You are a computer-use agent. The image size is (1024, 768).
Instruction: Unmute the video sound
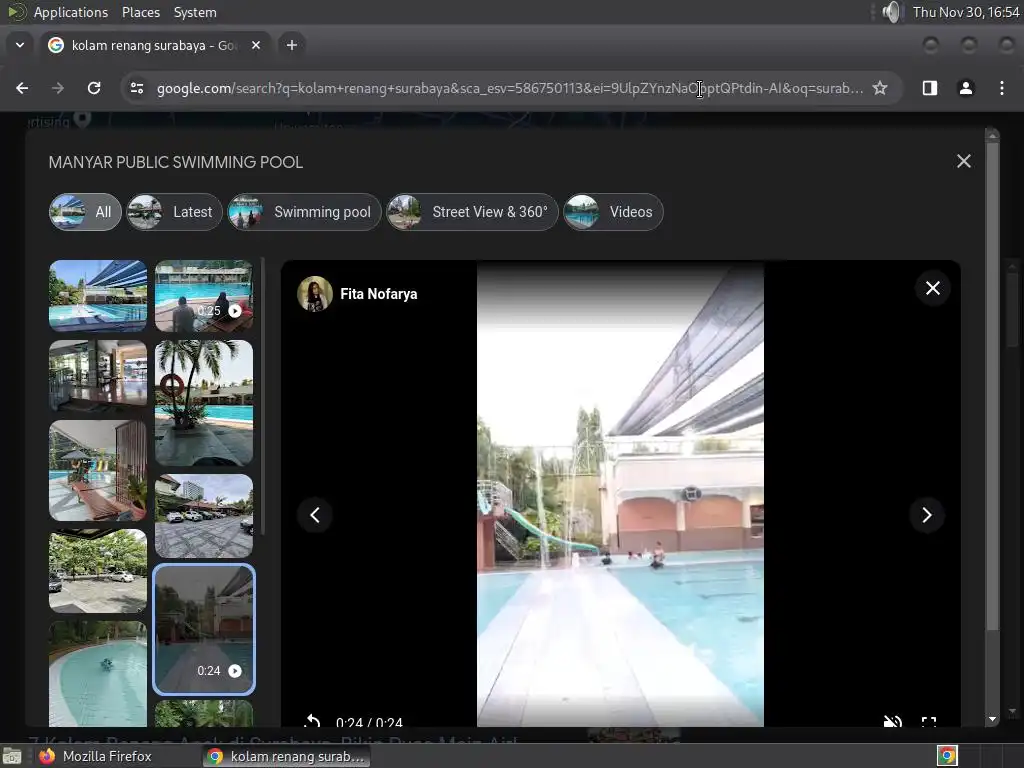tap(893, 721)
